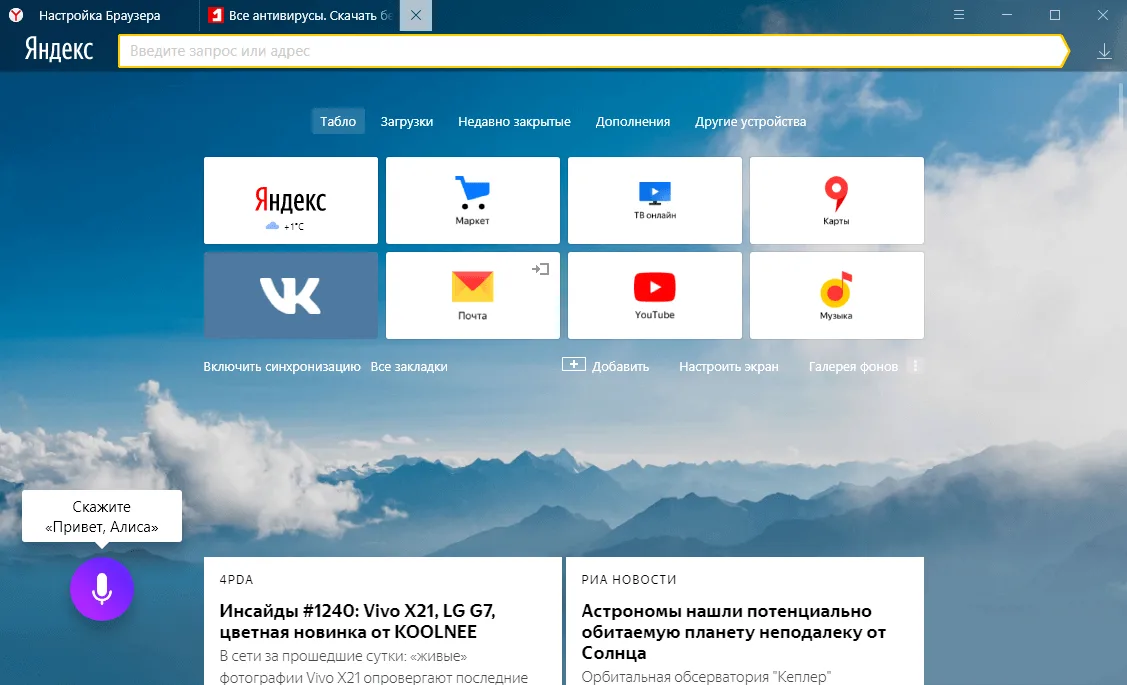Open the РИА Новости astronomers article
Viewport: 1127px width, 685px height.
(x=745, y=621)
